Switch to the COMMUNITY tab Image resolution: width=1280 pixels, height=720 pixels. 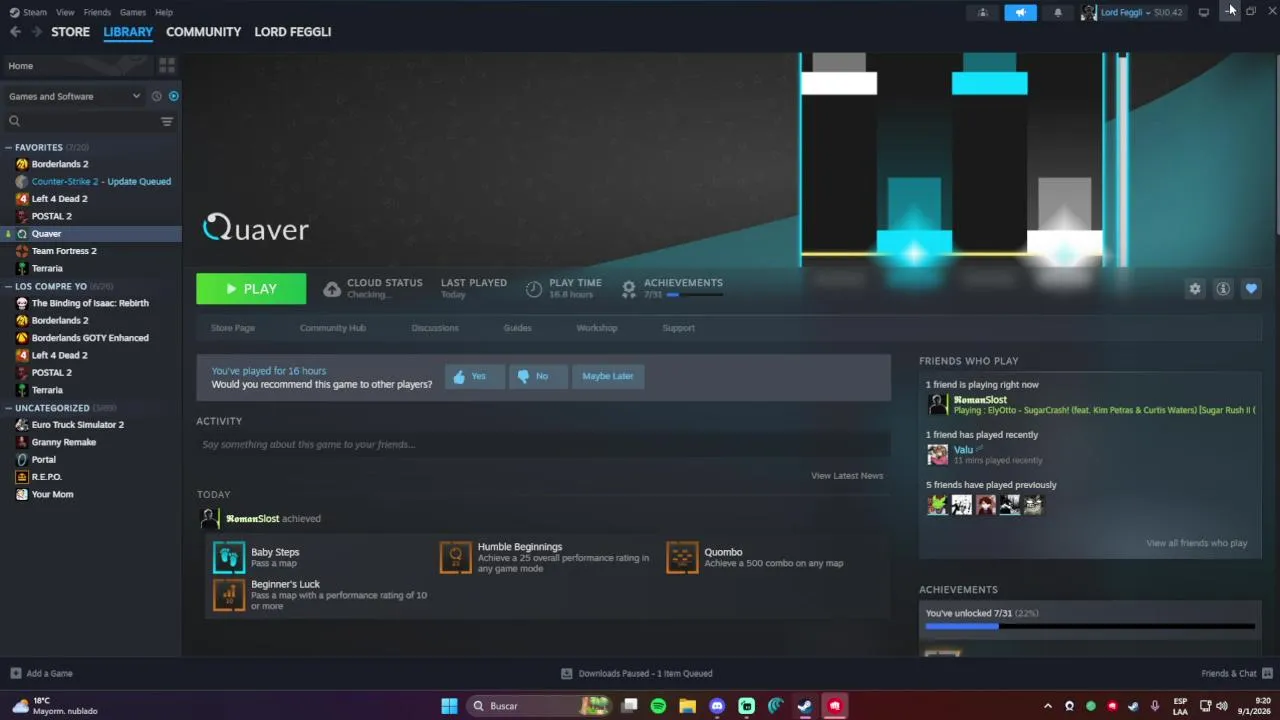204,32
